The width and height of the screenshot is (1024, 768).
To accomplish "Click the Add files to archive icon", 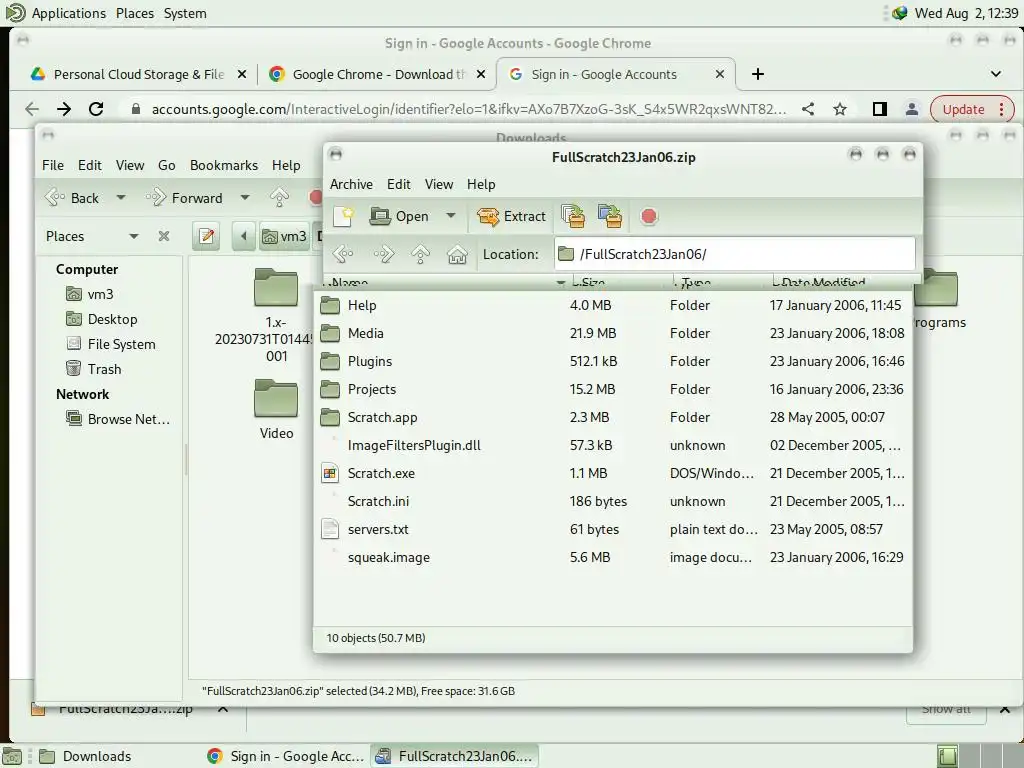I will tap(573, 216).
